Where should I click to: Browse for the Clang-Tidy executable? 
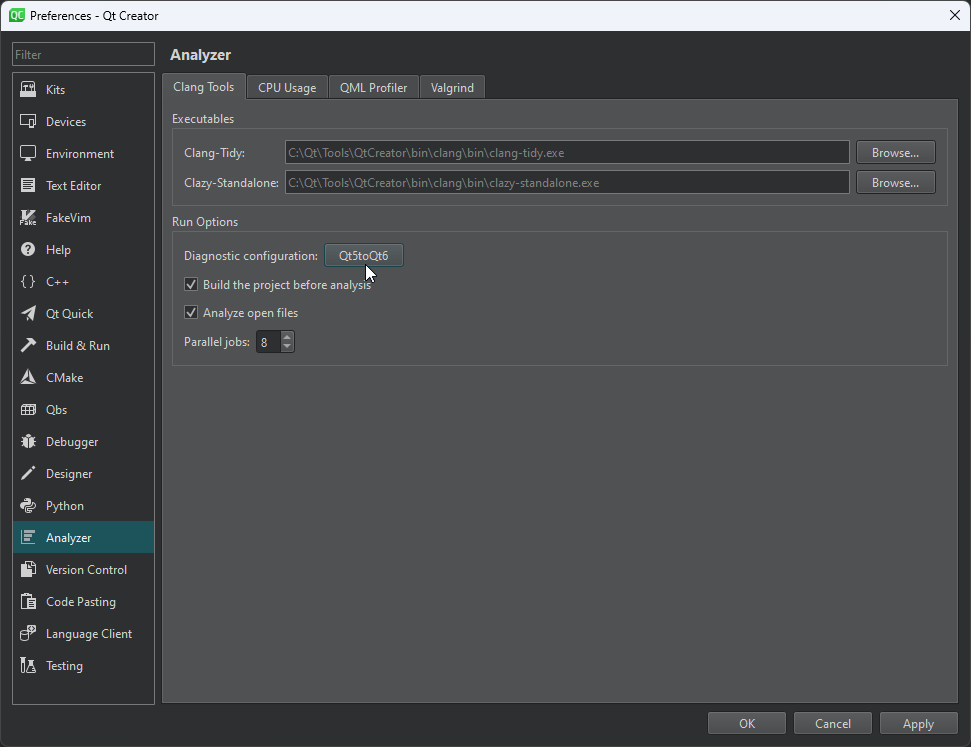[895, 153]
